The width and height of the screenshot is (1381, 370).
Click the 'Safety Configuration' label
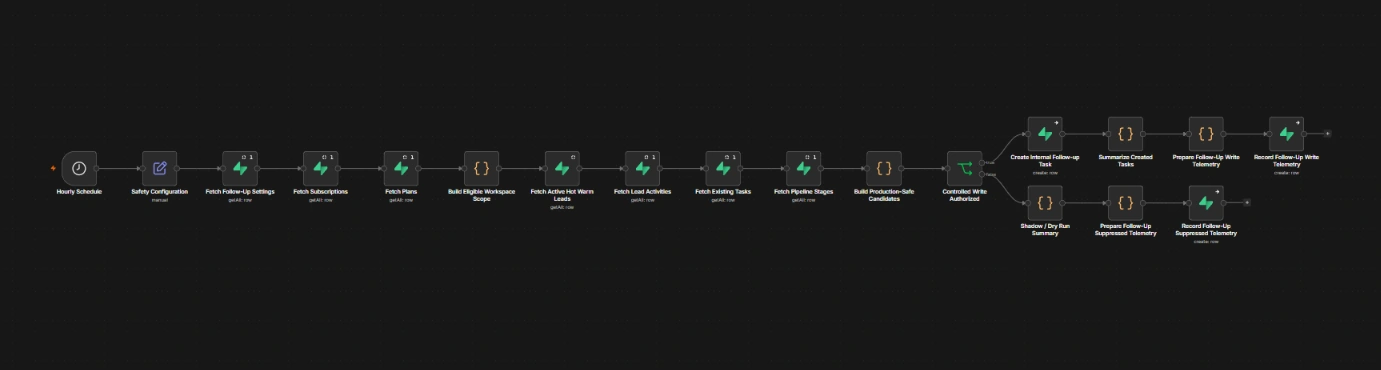coord(159,191)
